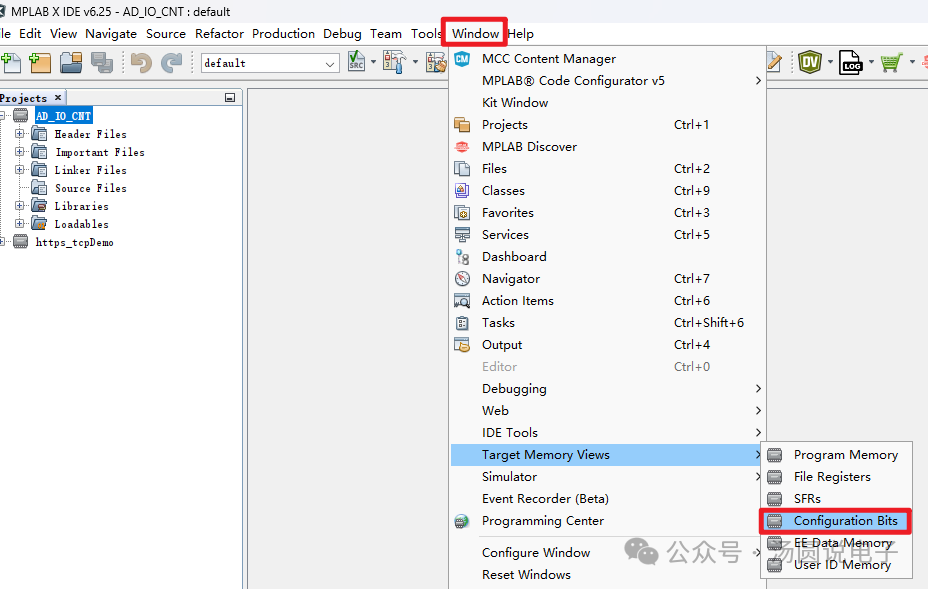Screen dimensions: 928x589
Task: Click the Undo arrow icon
Action: [x=141, y=62]
